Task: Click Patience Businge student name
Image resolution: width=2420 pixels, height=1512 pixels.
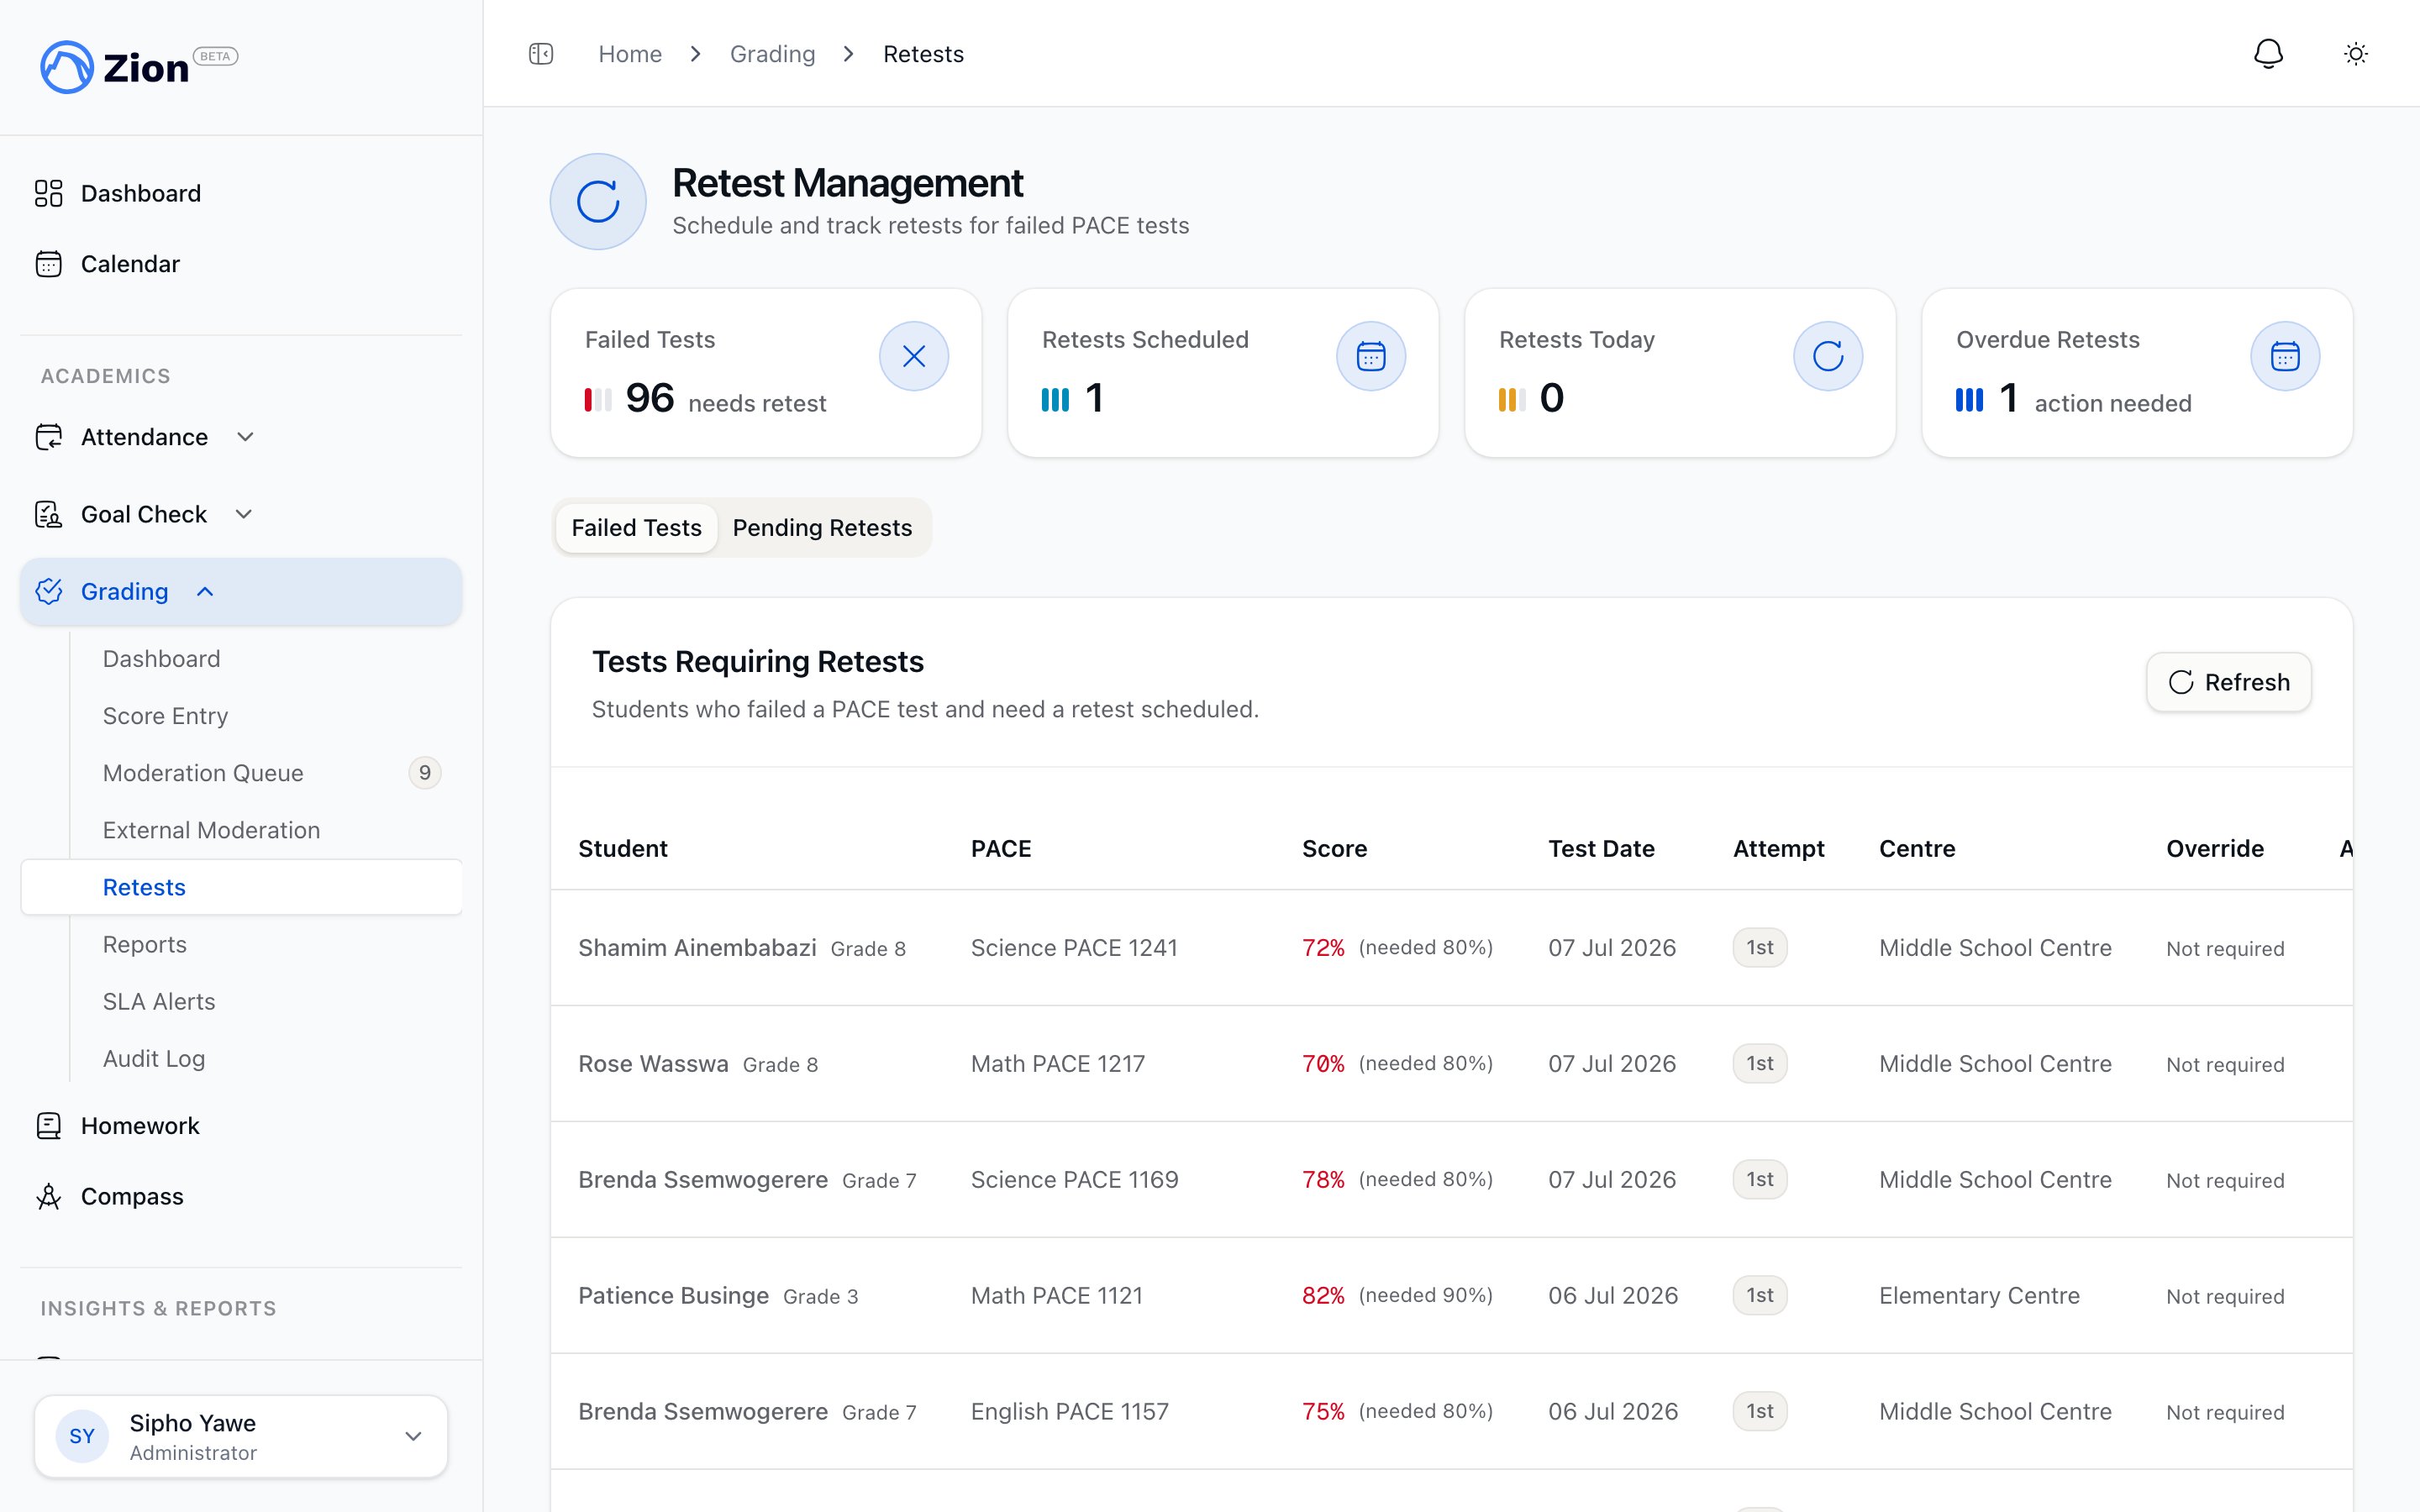Action: (x=673, y=1295)
